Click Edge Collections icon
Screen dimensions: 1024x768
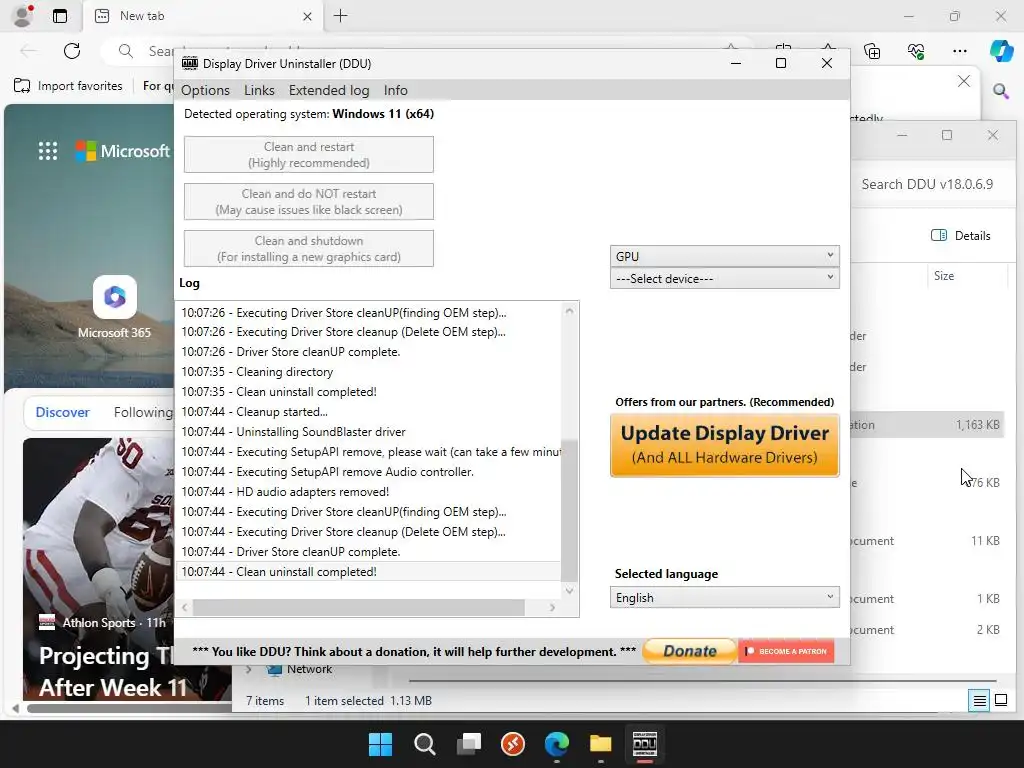pos(872,51)
